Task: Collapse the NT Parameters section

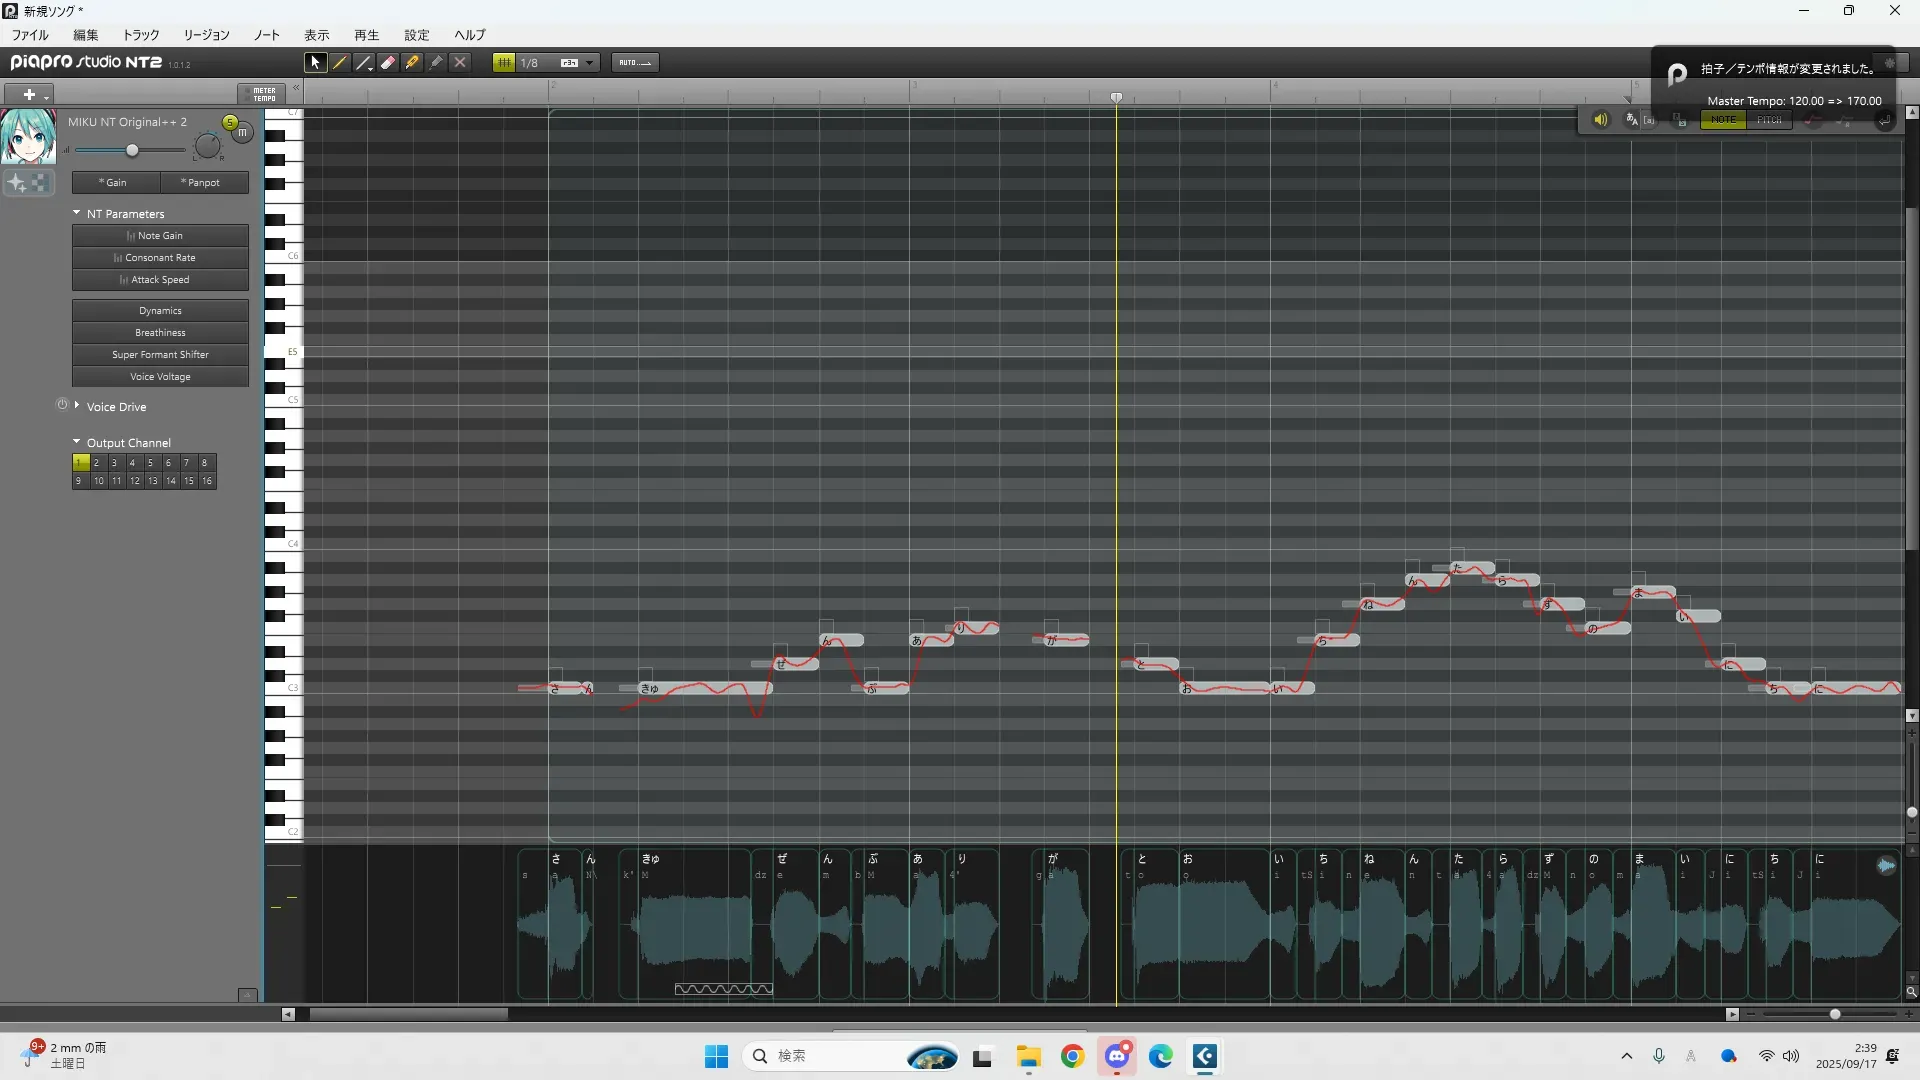Action: [77, 213]
